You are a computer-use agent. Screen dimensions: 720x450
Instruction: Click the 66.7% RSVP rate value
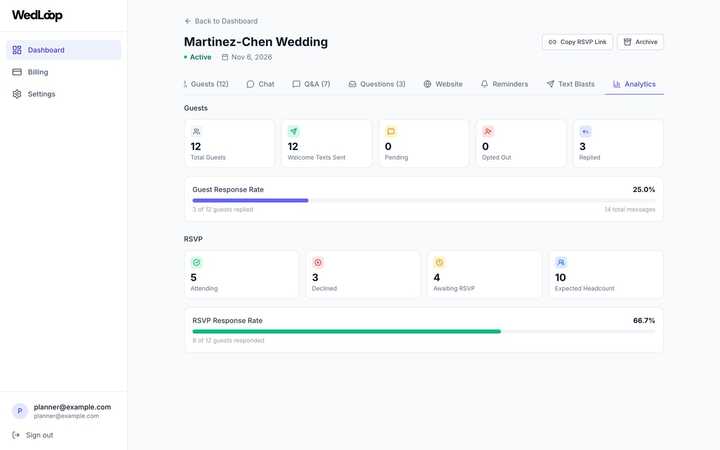[x=644, y=321]
